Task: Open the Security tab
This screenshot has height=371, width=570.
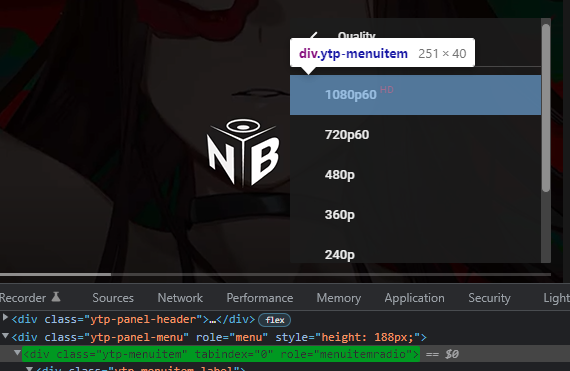Action: click(x=489, y=298)
